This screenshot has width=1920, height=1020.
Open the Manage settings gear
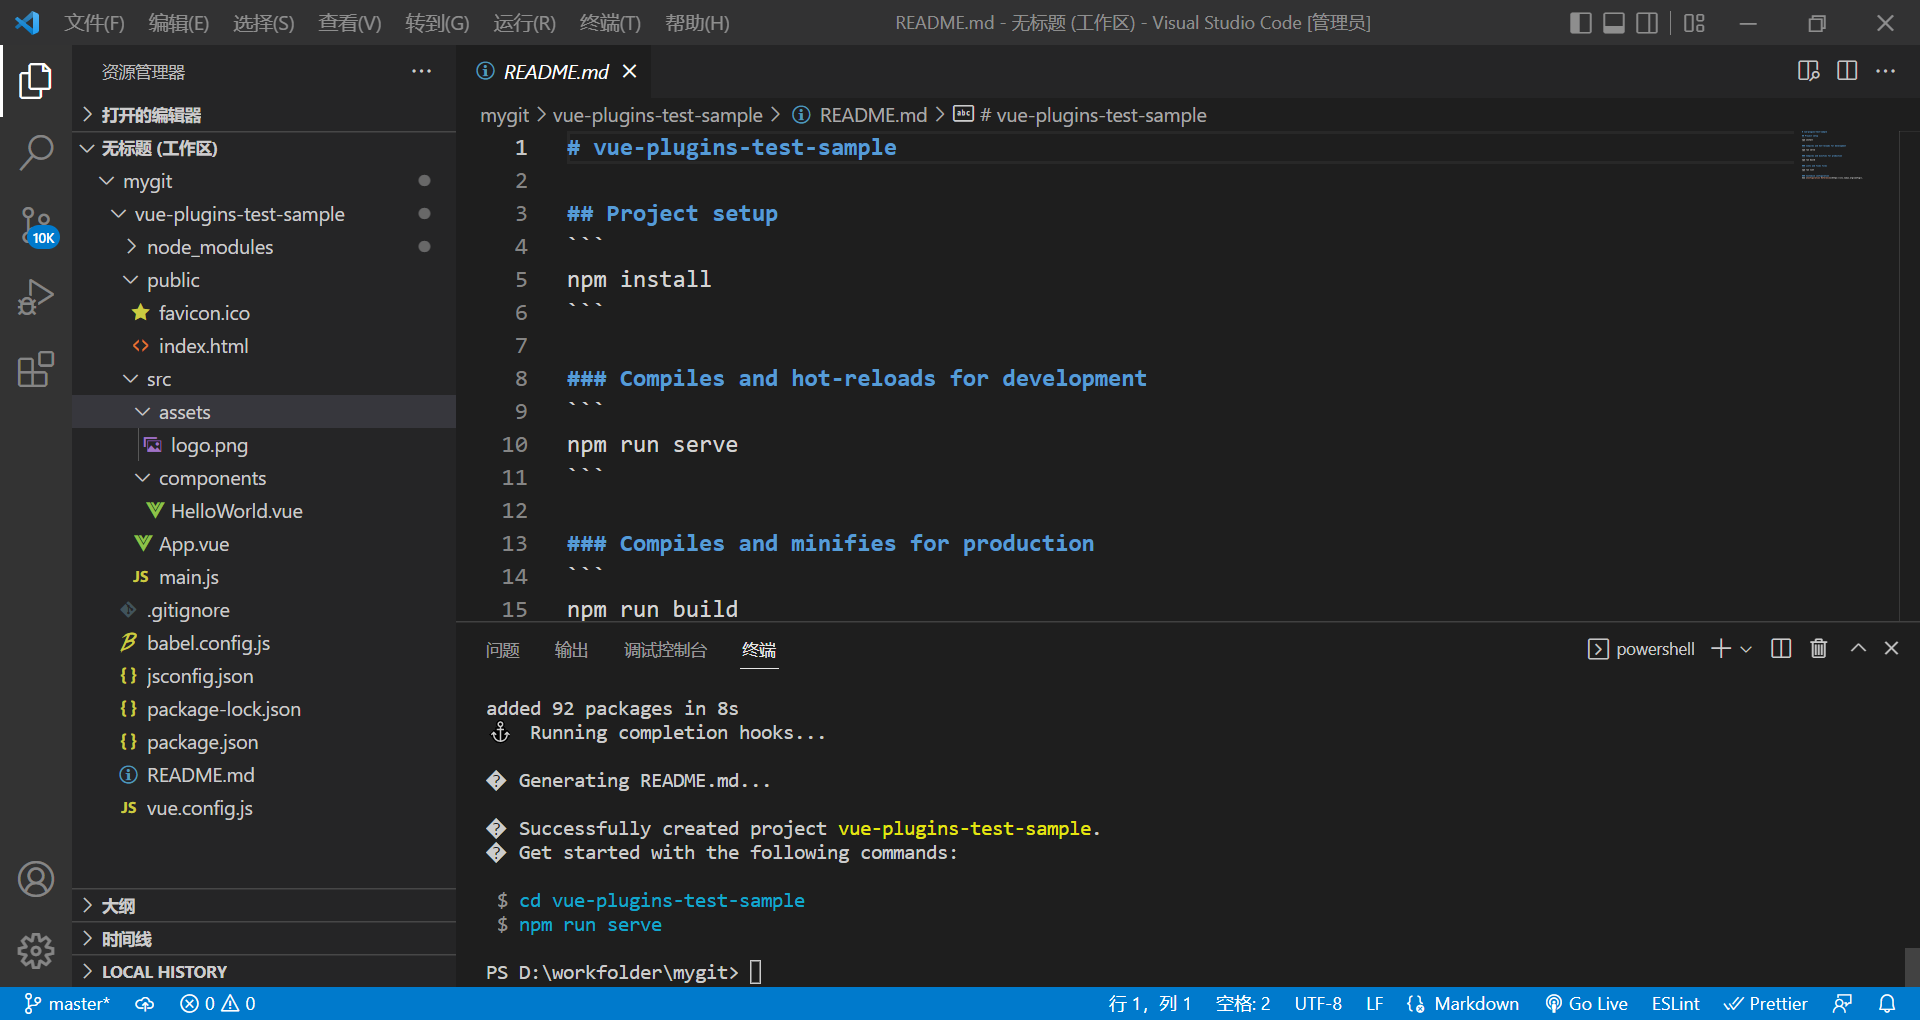coord(36,951)
